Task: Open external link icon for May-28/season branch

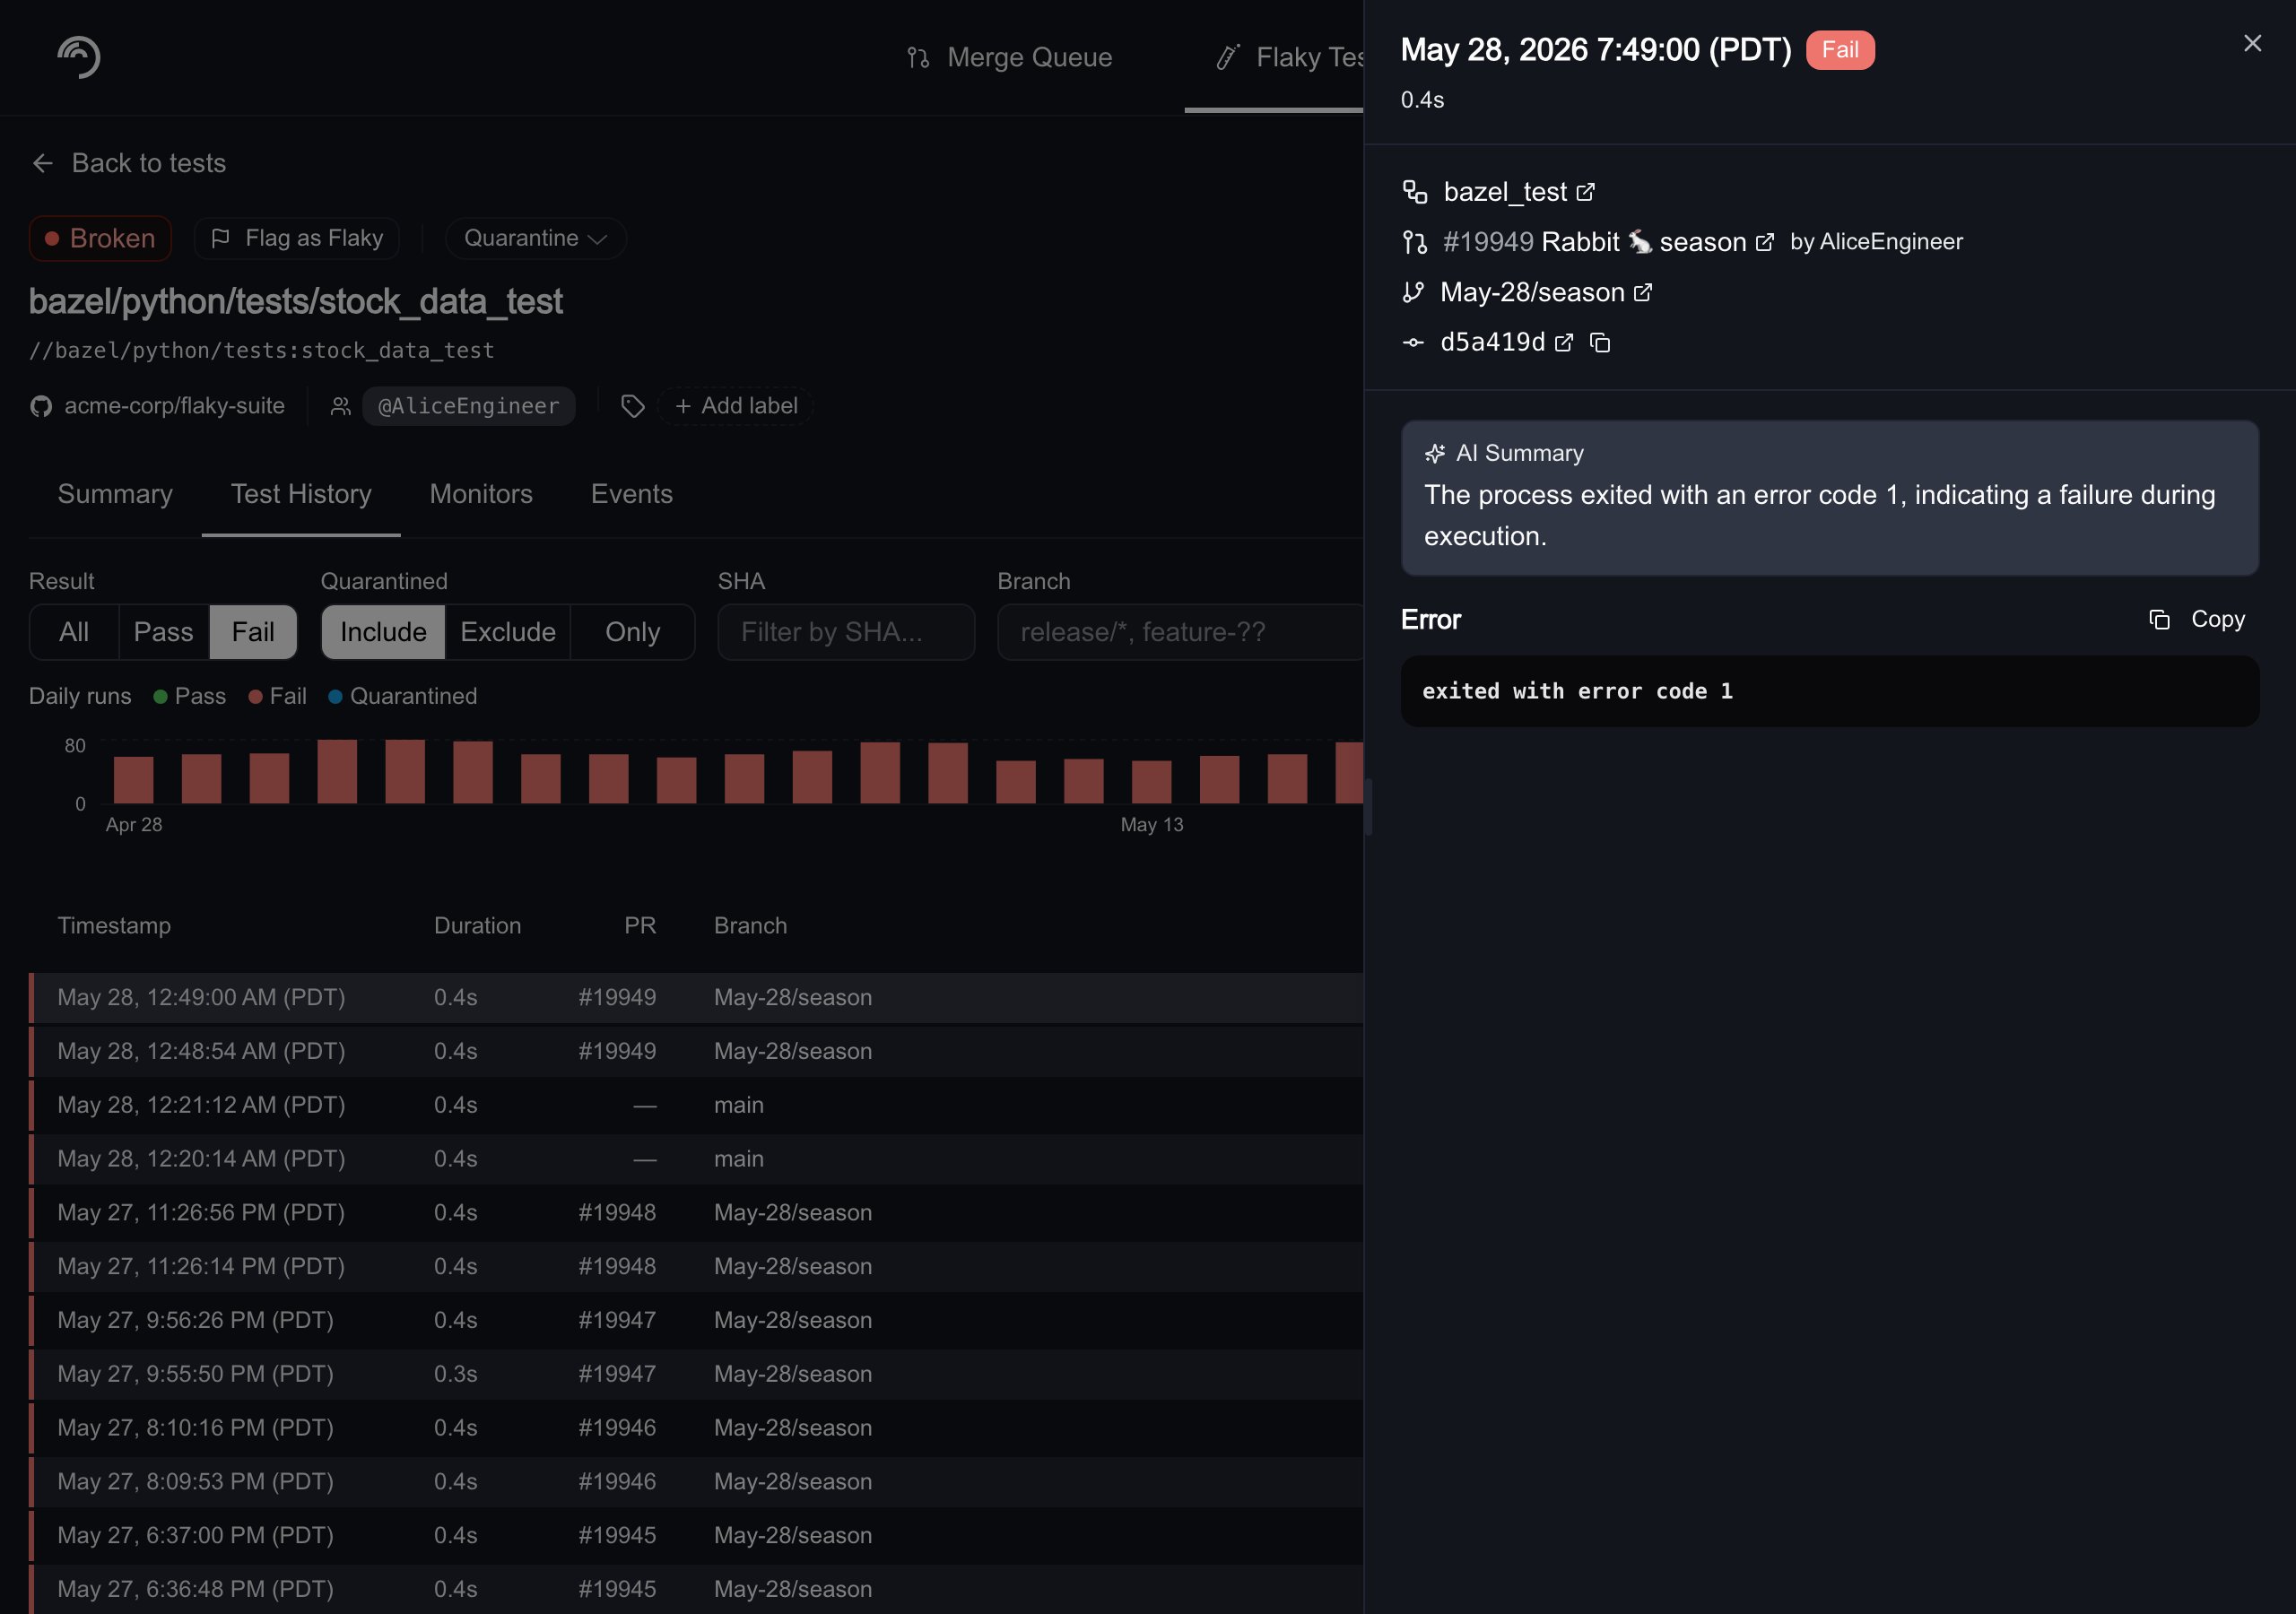Action: pos(1643,292)
